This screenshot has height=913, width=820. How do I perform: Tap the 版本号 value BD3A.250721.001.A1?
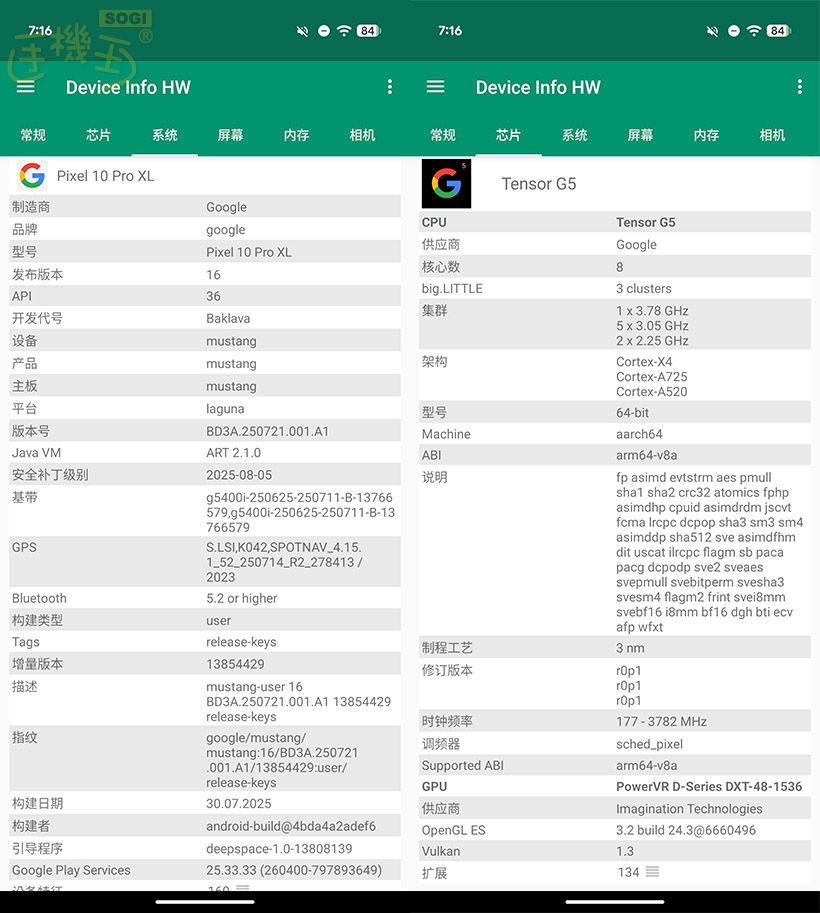pyautogui.click(x=267, y=431)
